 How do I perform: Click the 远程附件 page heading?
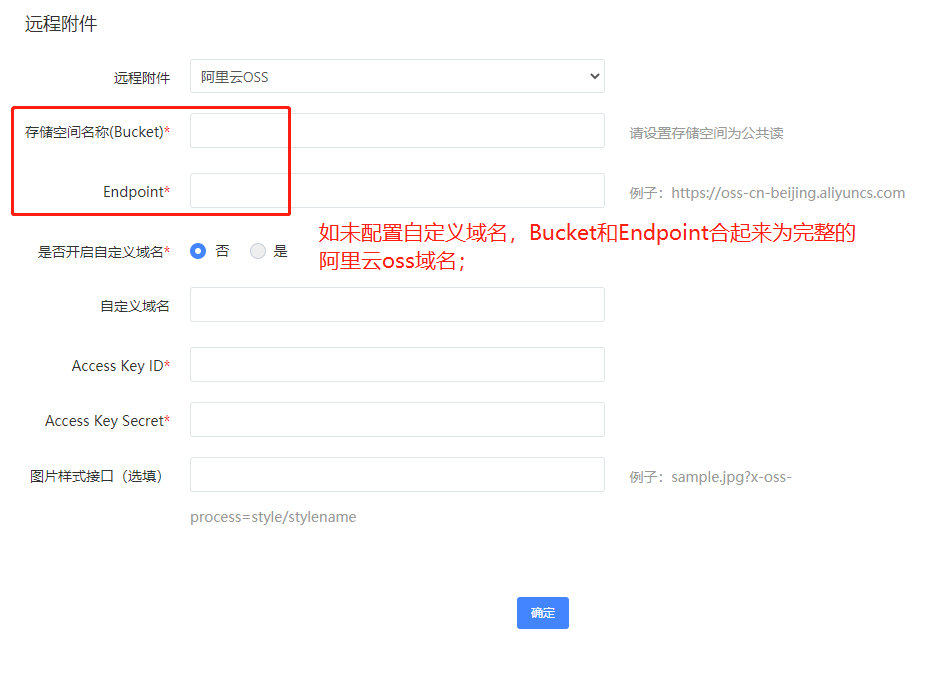click(x=61, y=24)
